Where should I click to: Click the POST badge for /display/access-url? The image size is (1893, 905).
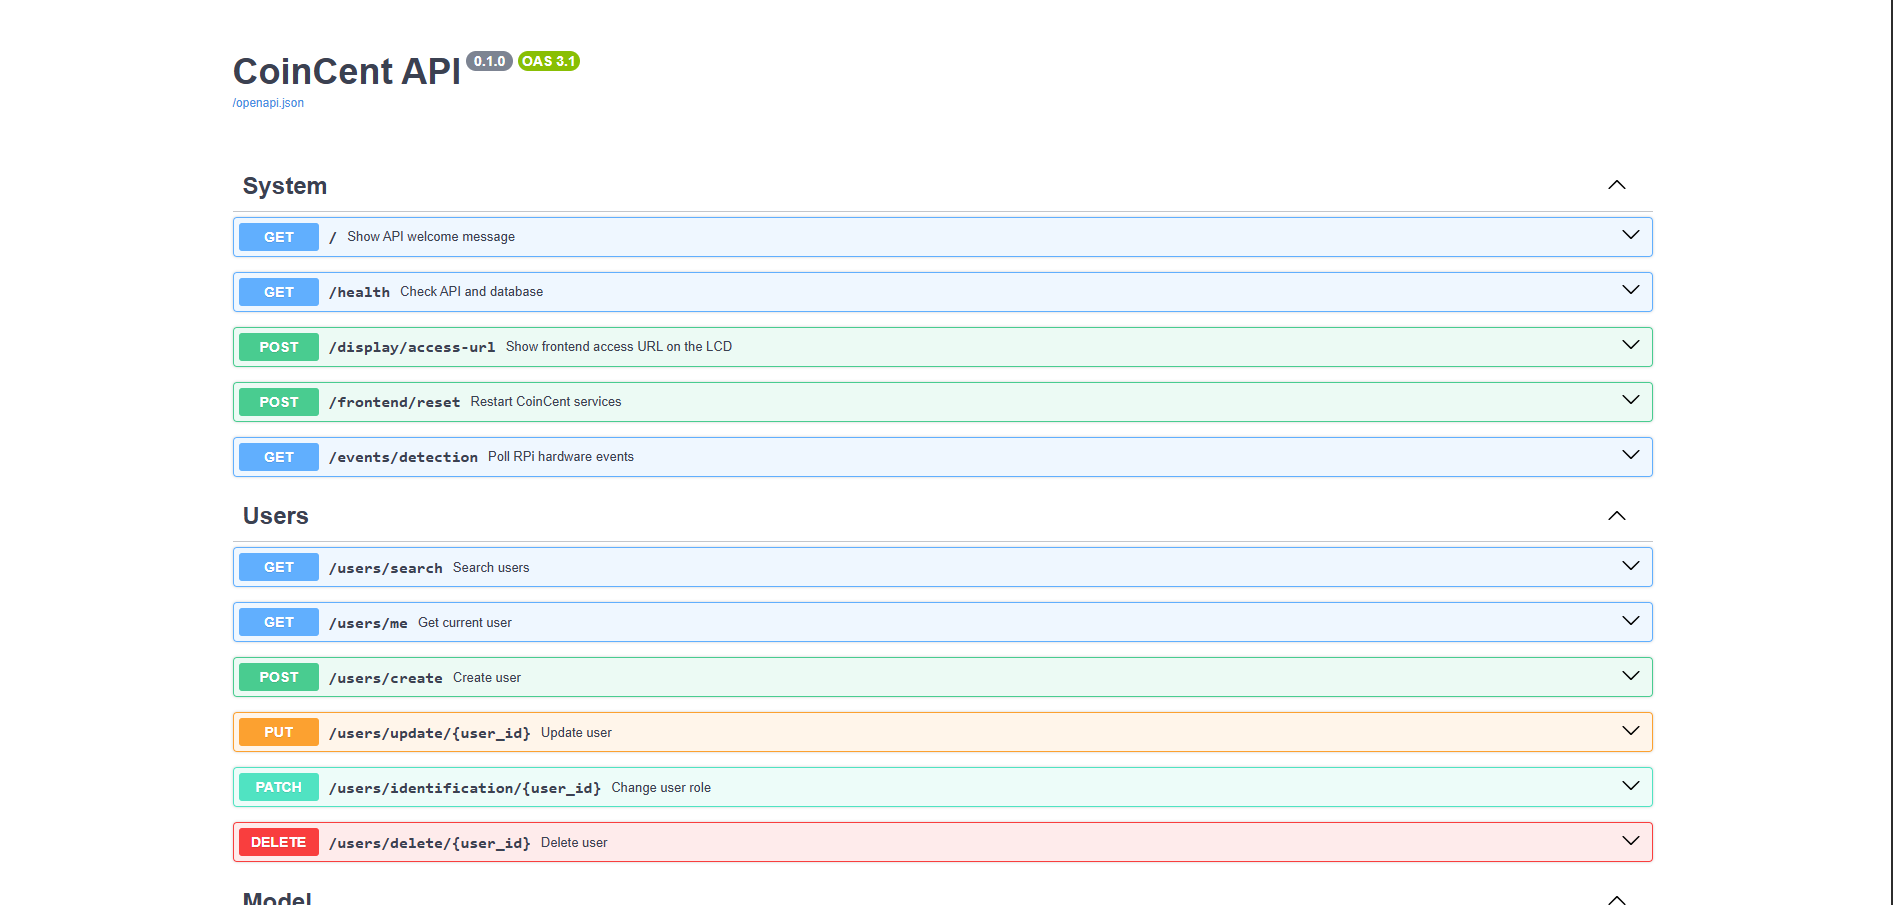pyautogui.click(x=279, y=347)
